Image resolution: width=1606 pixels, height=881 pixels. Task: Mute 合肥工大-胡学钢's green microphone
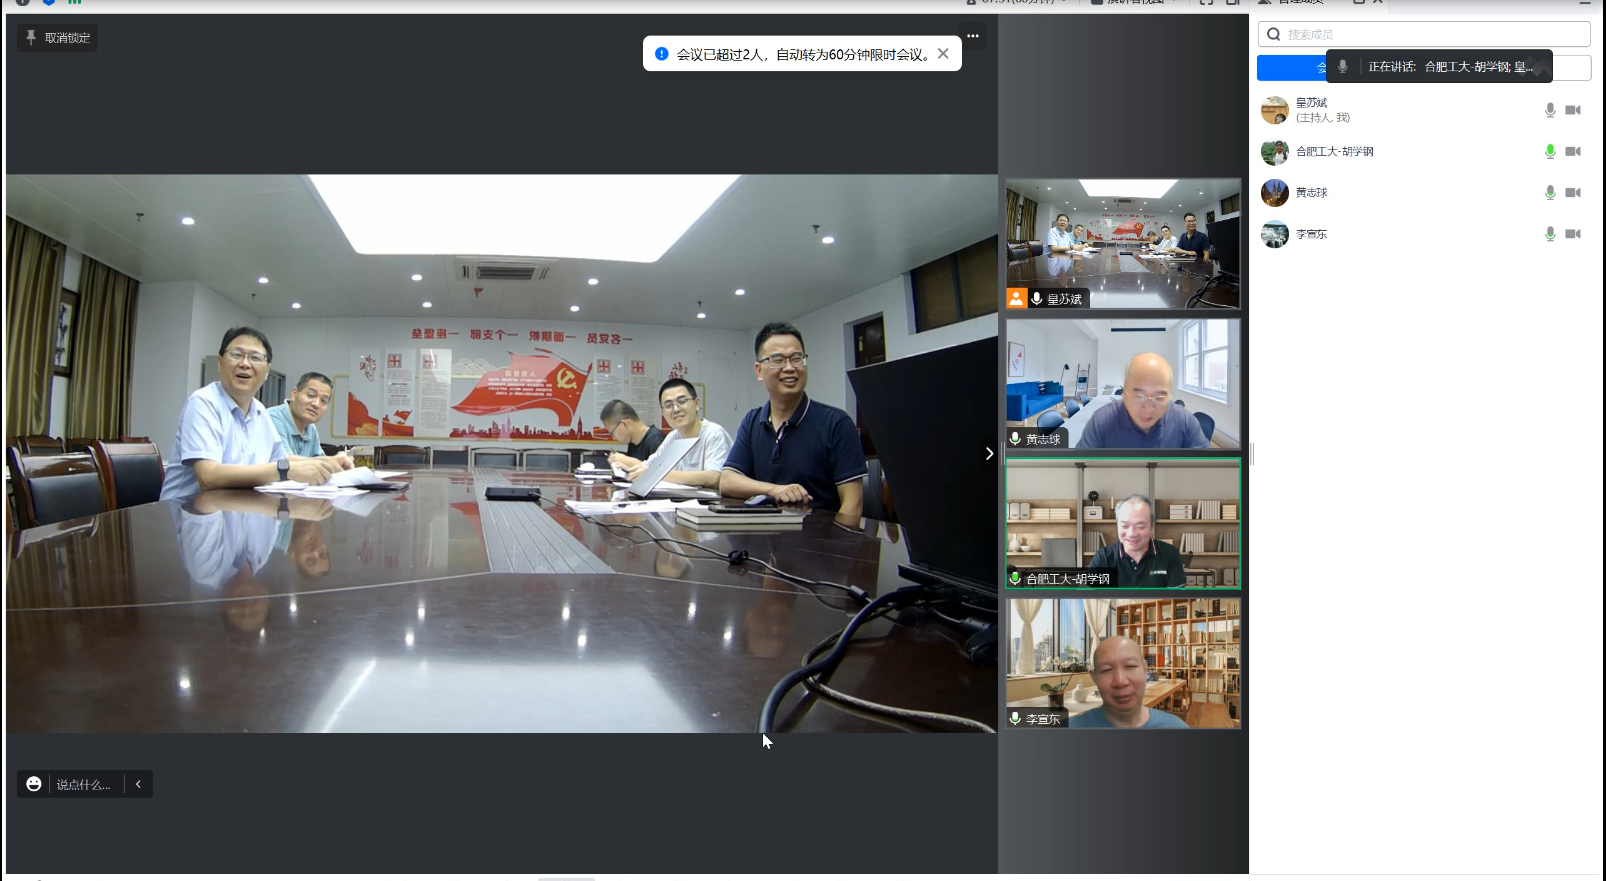[x=1550, y=151]
